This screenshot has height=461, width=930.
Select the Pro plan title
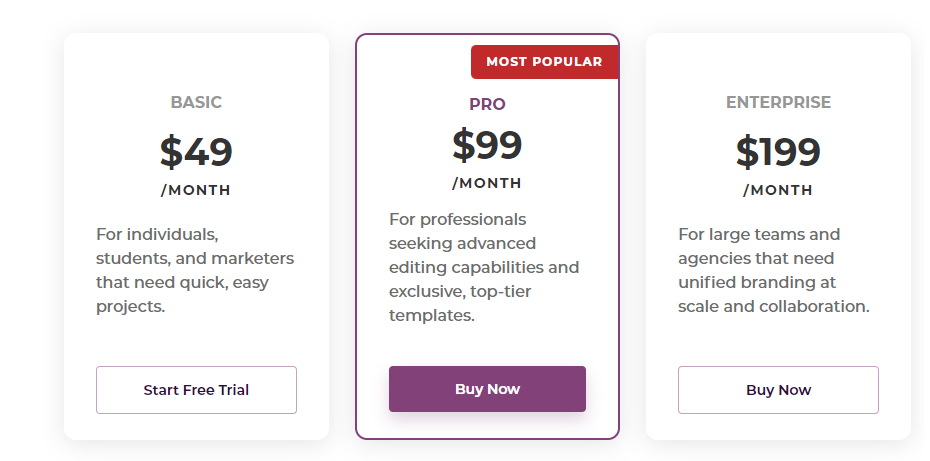[487, 104]
